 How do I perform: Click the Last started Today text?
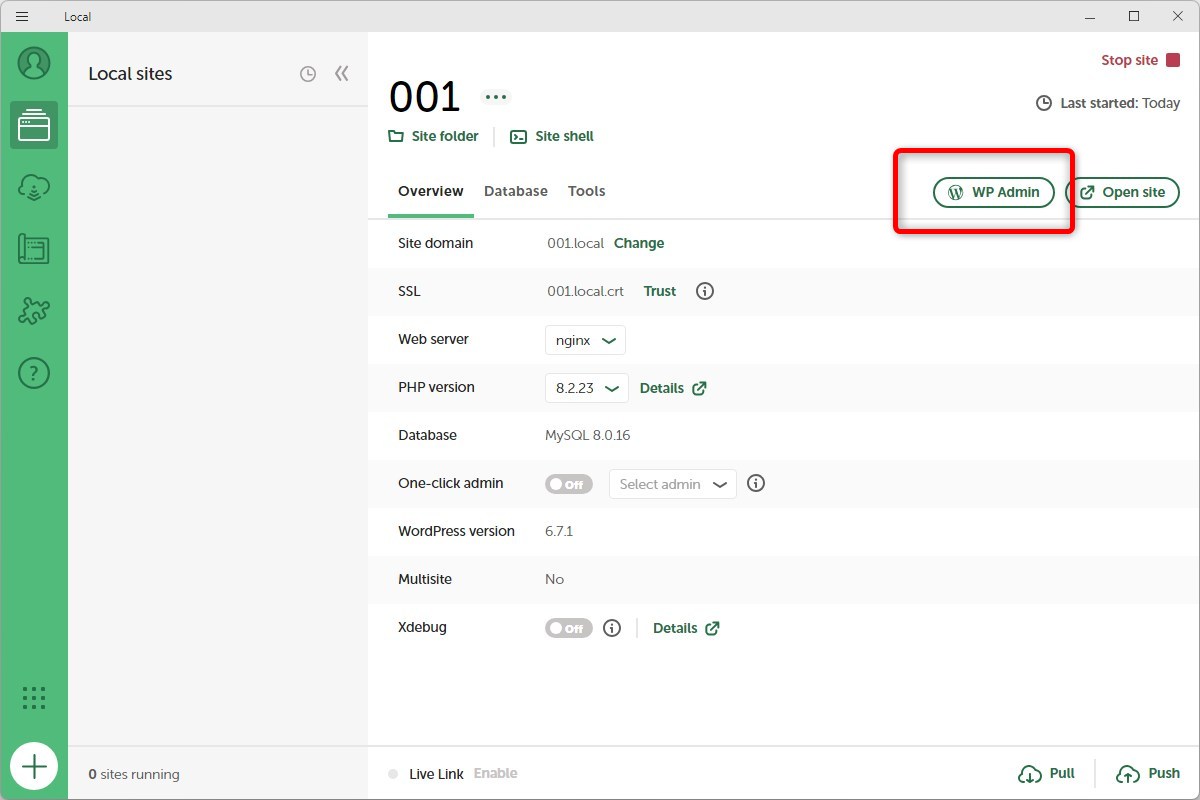[x=1108, y=103]
